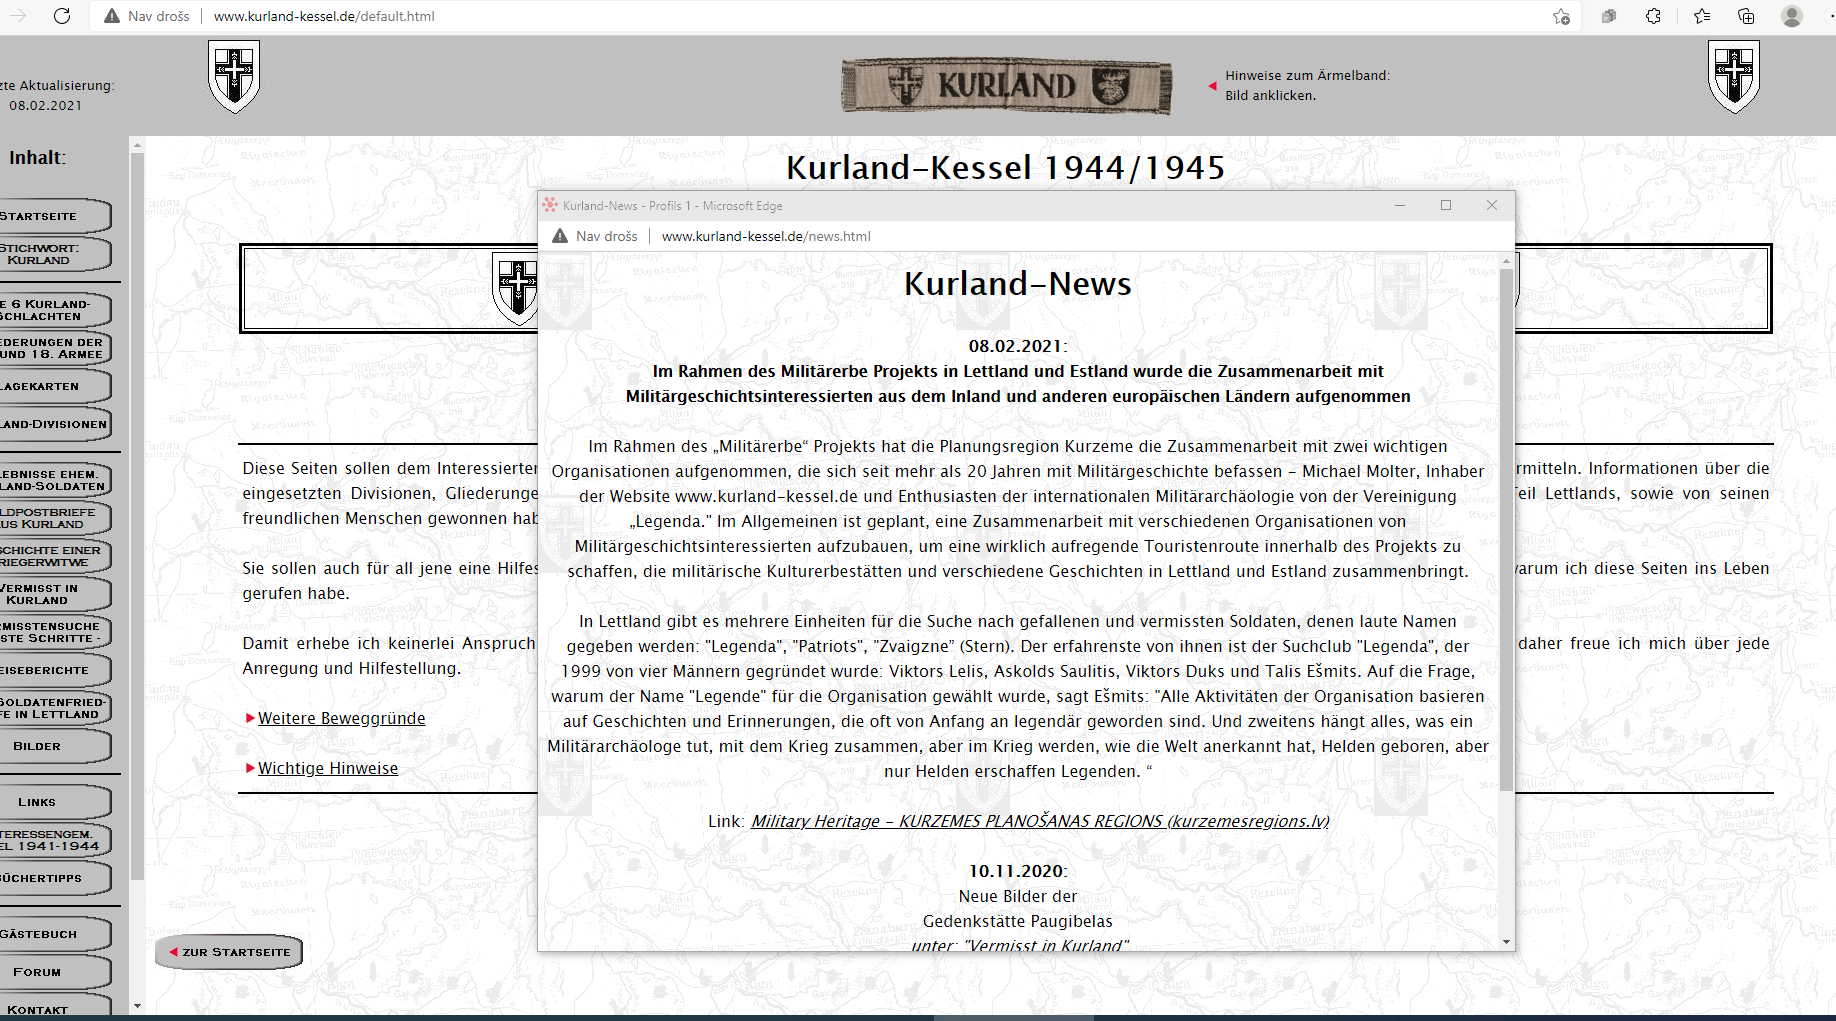Open the Kurland-Divisionen sidebar button

click(54, 424)
